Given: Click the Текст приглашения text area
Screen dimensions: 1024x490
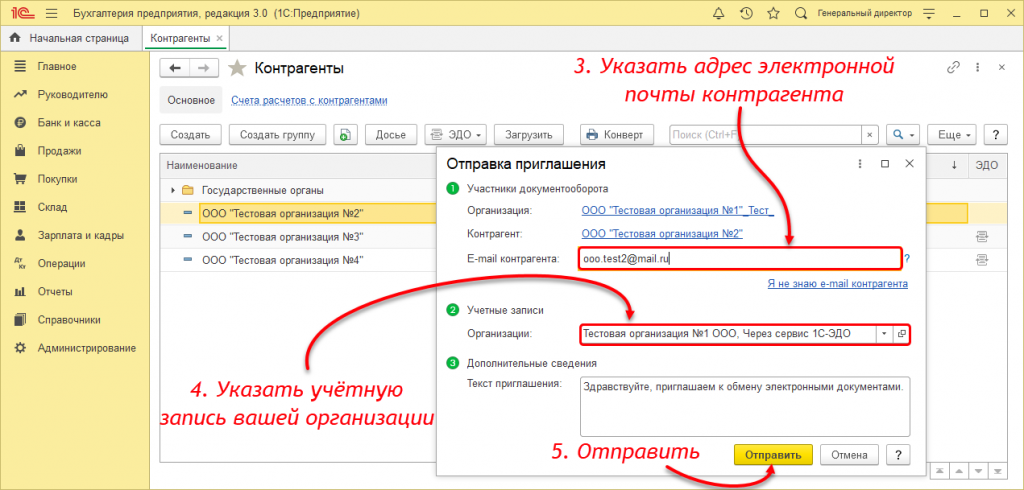Looking at the screenshot, I should pos(744,405).
